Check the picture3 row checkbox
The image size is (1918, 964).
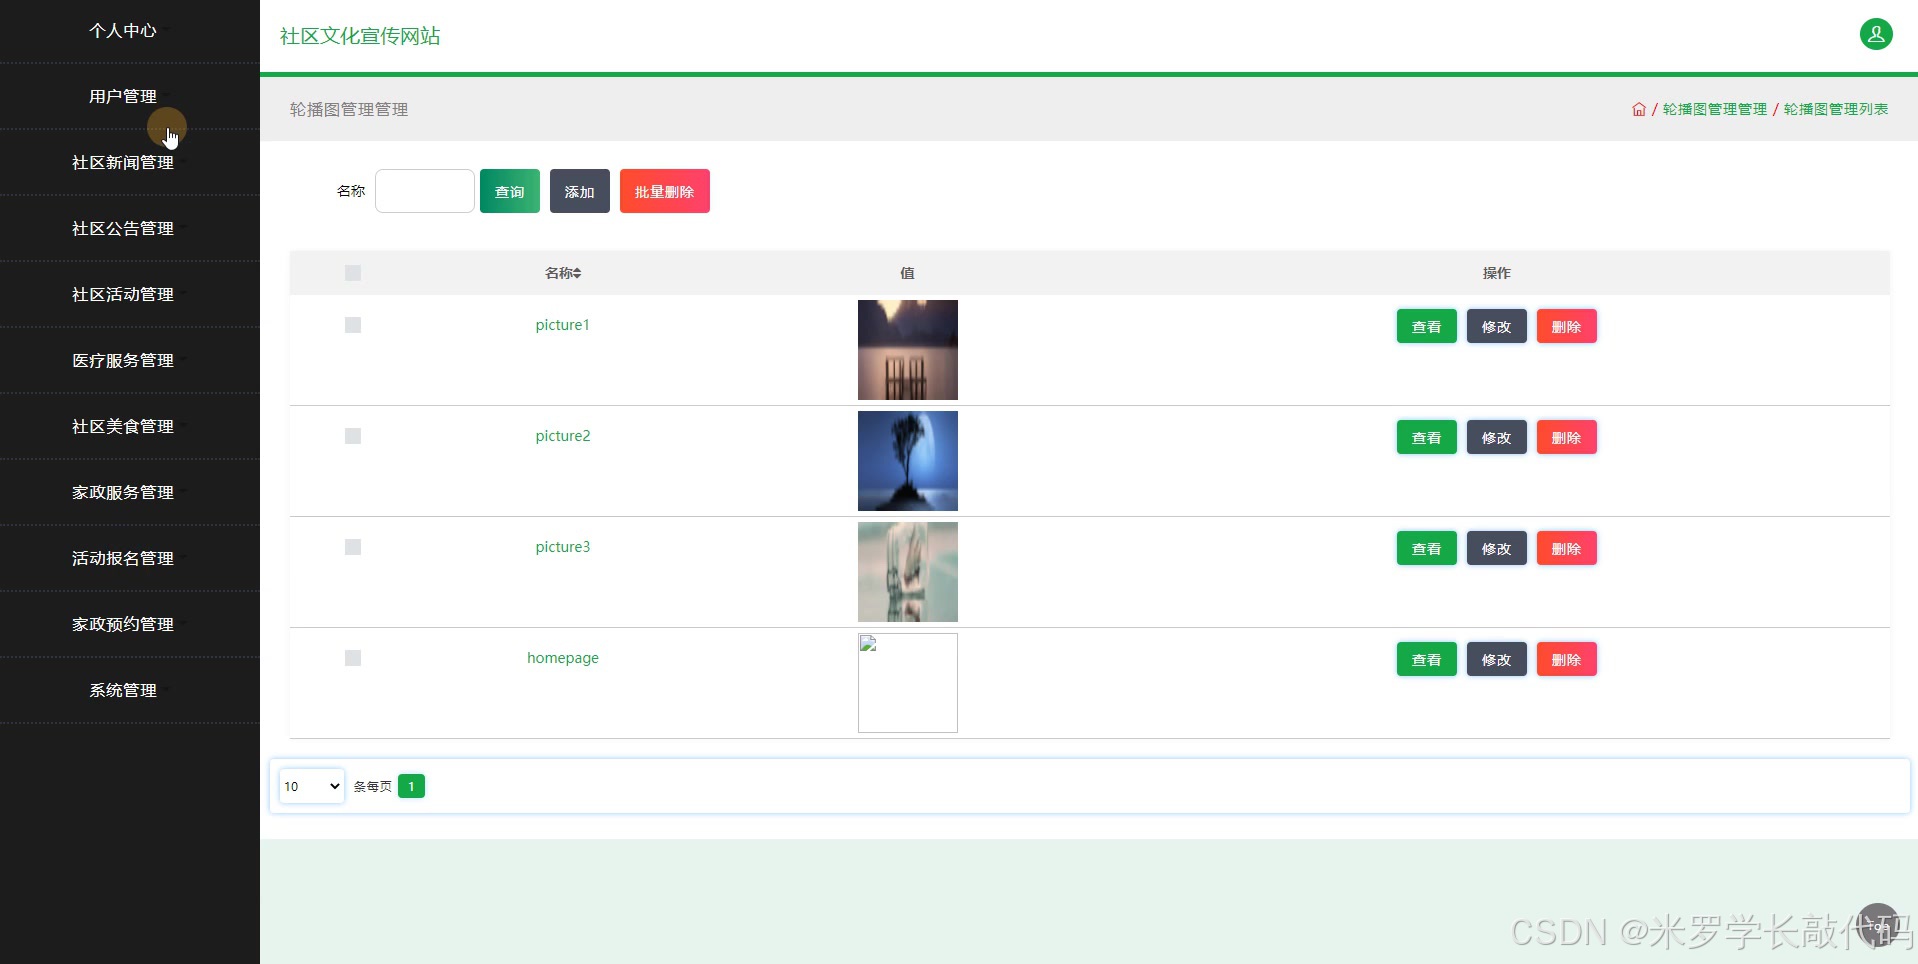coord(353,547)
